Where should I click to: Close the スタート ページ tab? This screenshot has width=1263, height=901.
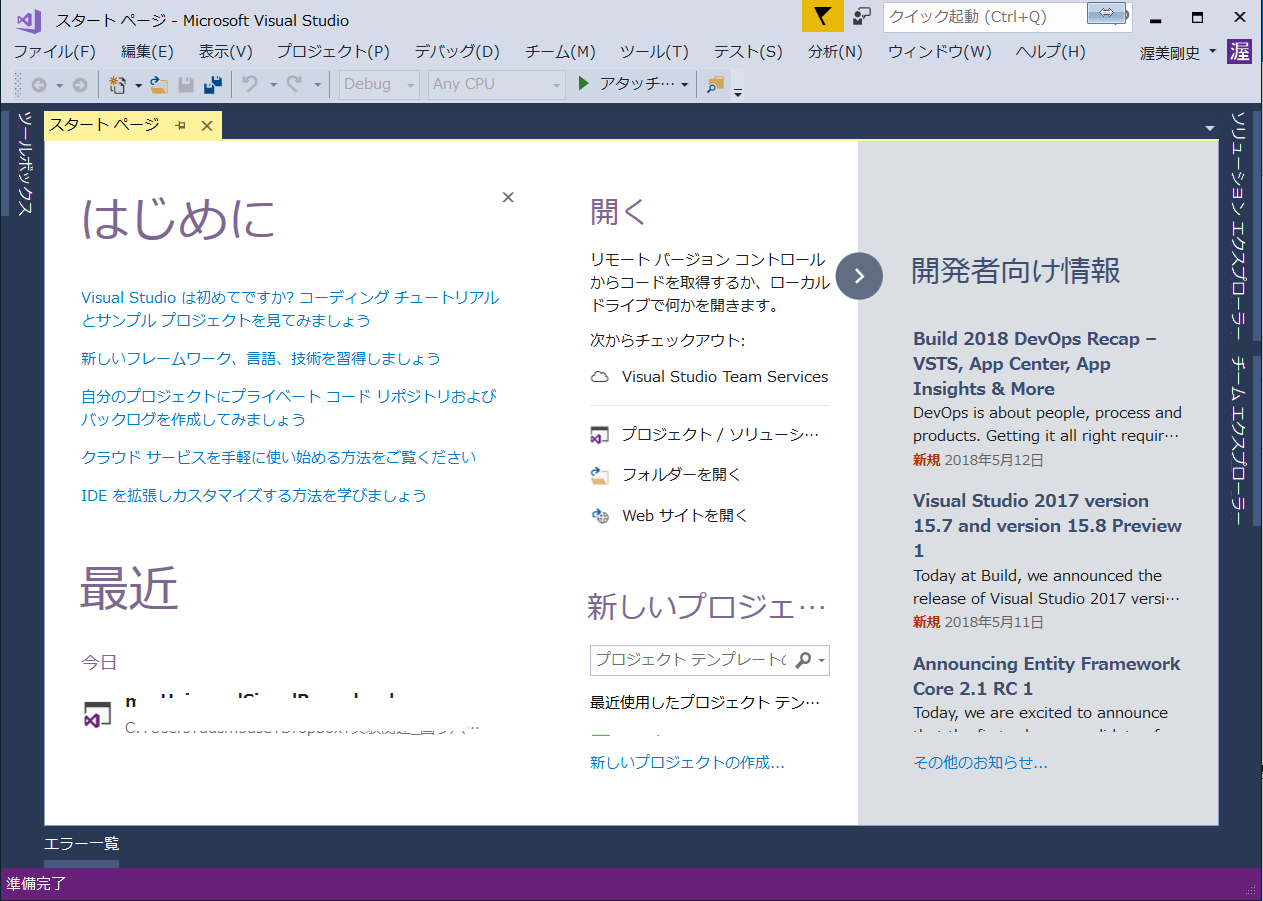(x=207, y=125)
